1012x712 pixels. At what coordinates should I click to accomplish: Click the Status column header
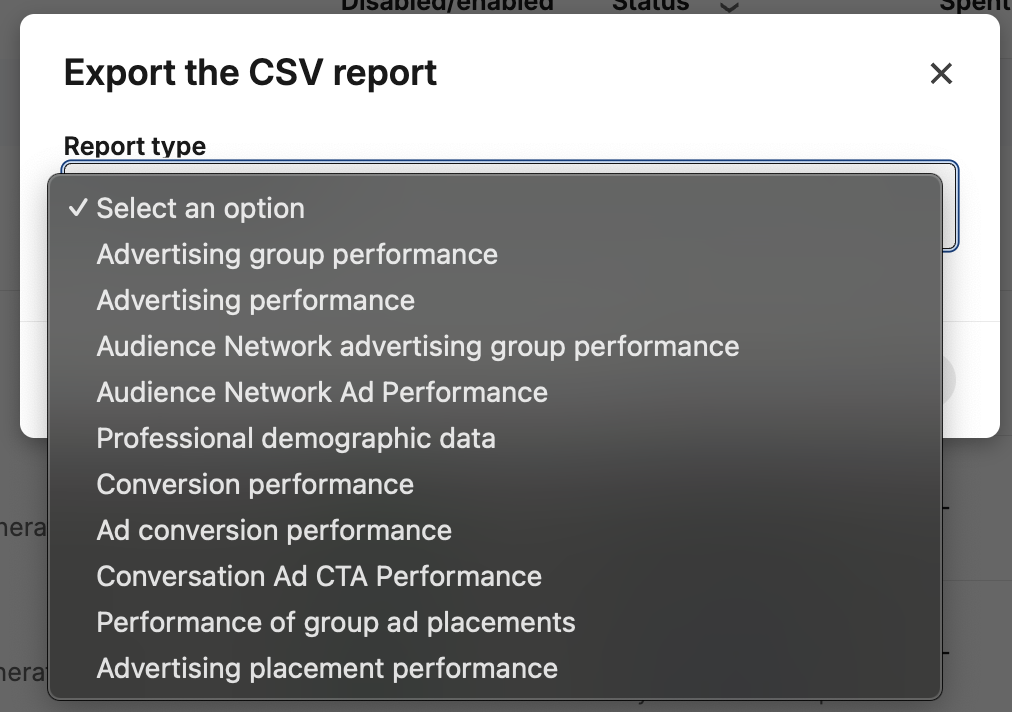pos(650,6)
